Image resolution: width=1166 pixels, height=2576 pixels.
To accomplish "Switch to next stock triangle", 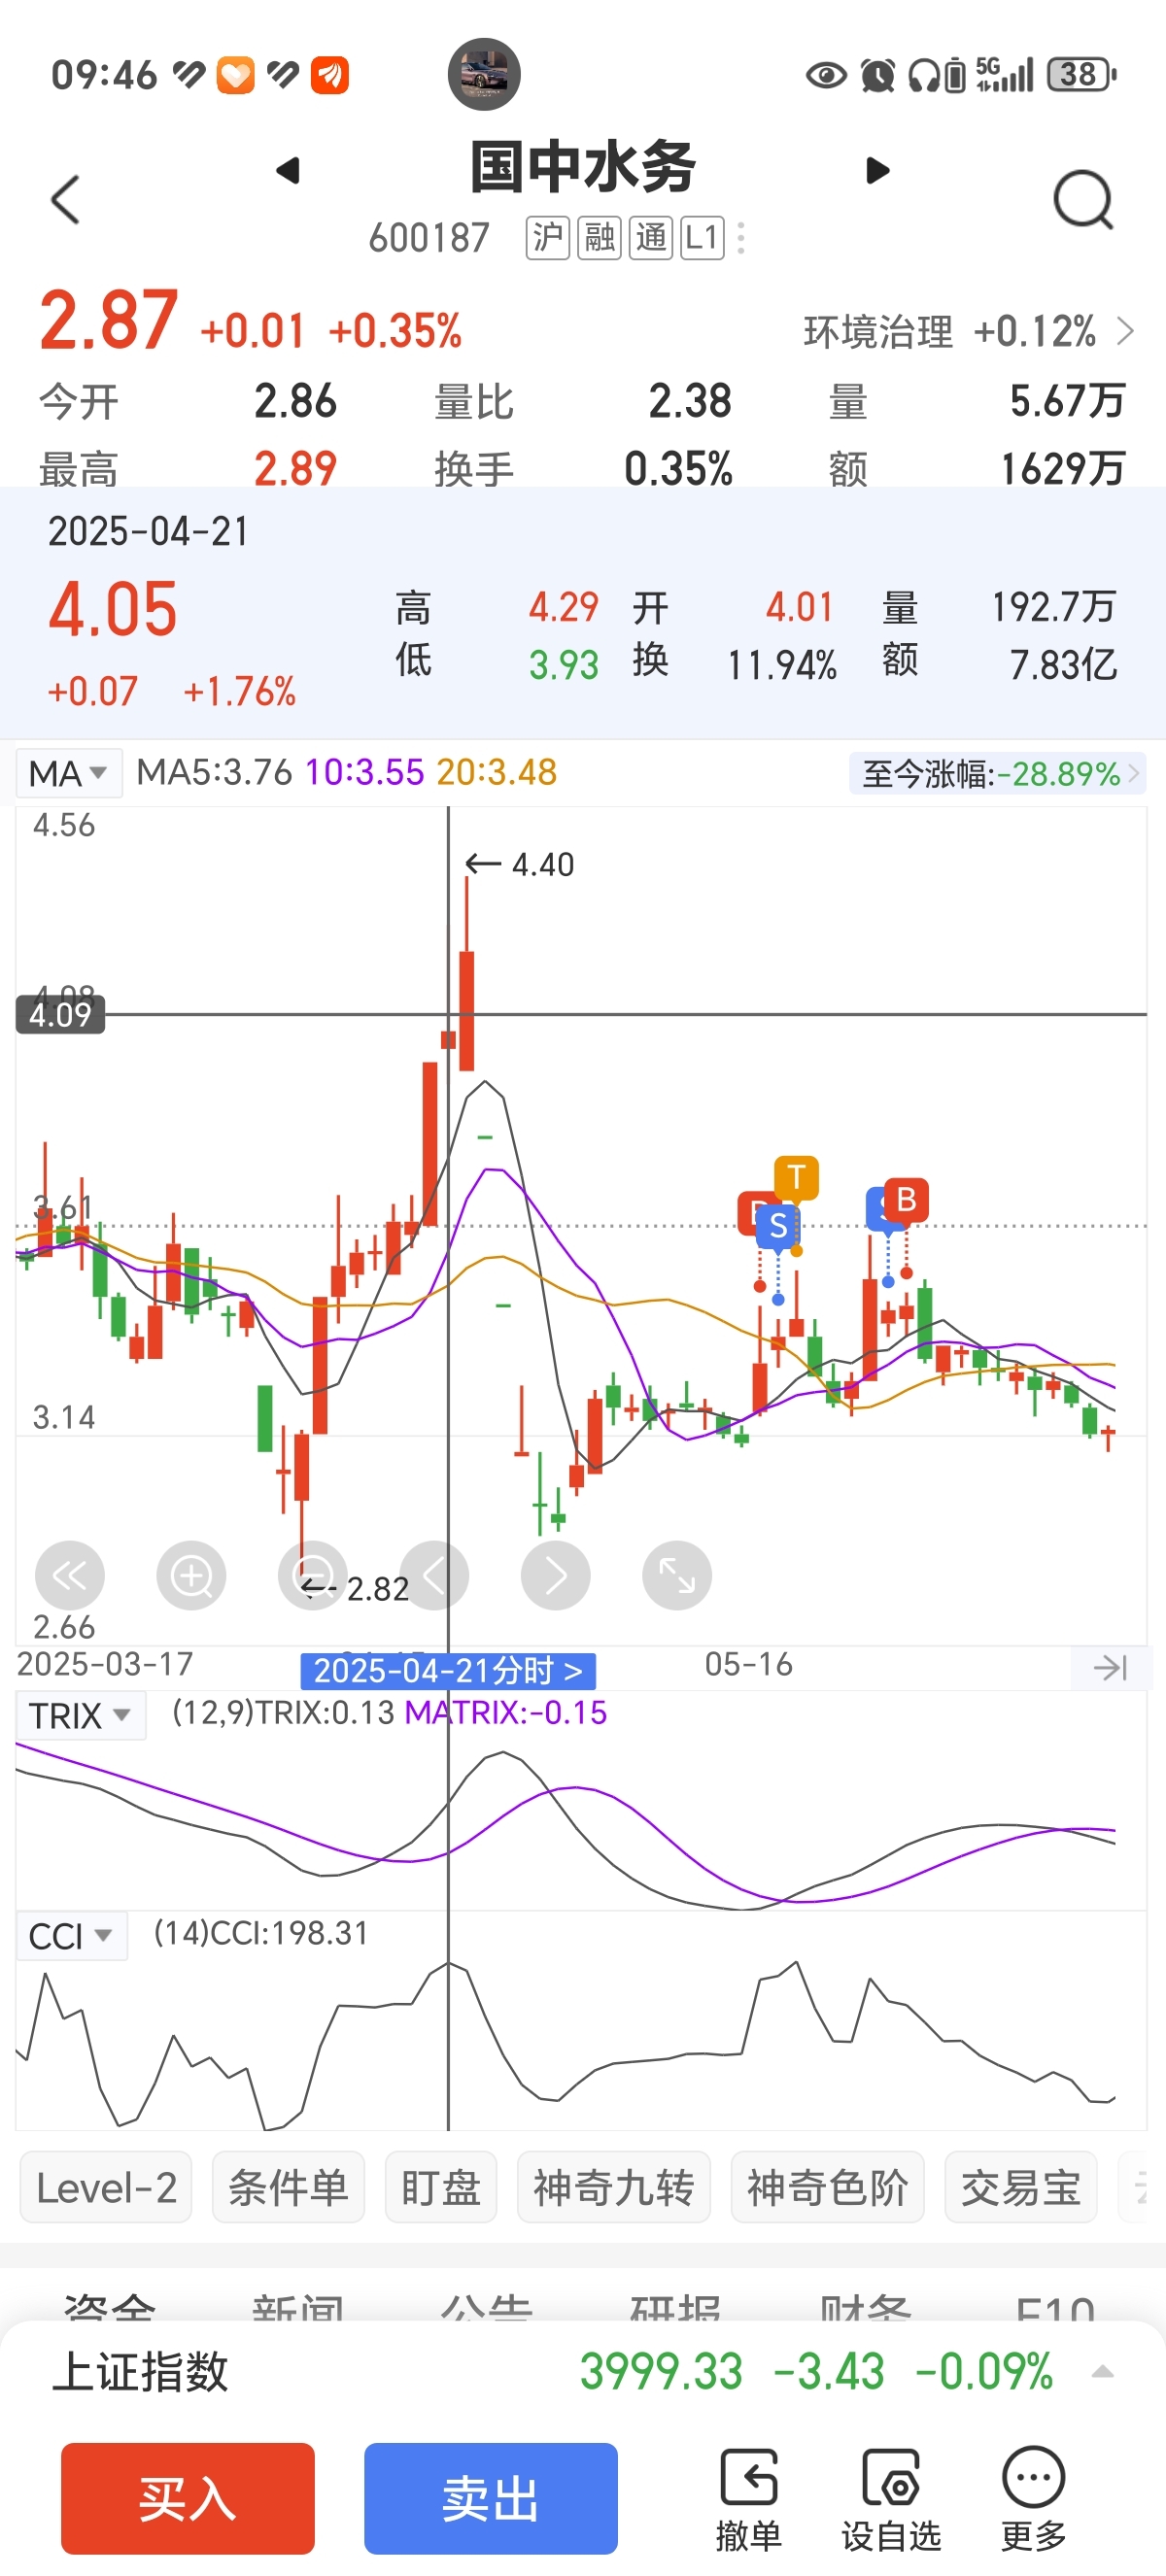I will click(877, 170).
